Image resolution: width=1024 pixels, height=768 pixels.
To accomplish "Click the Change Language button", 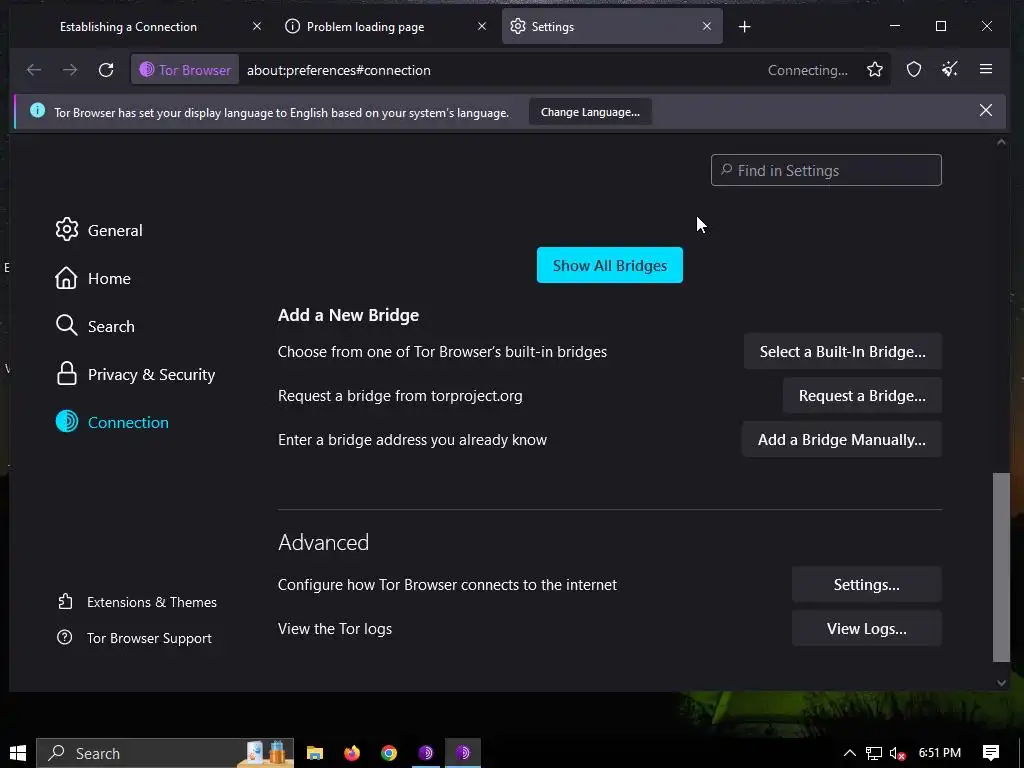I will (590, 112).
